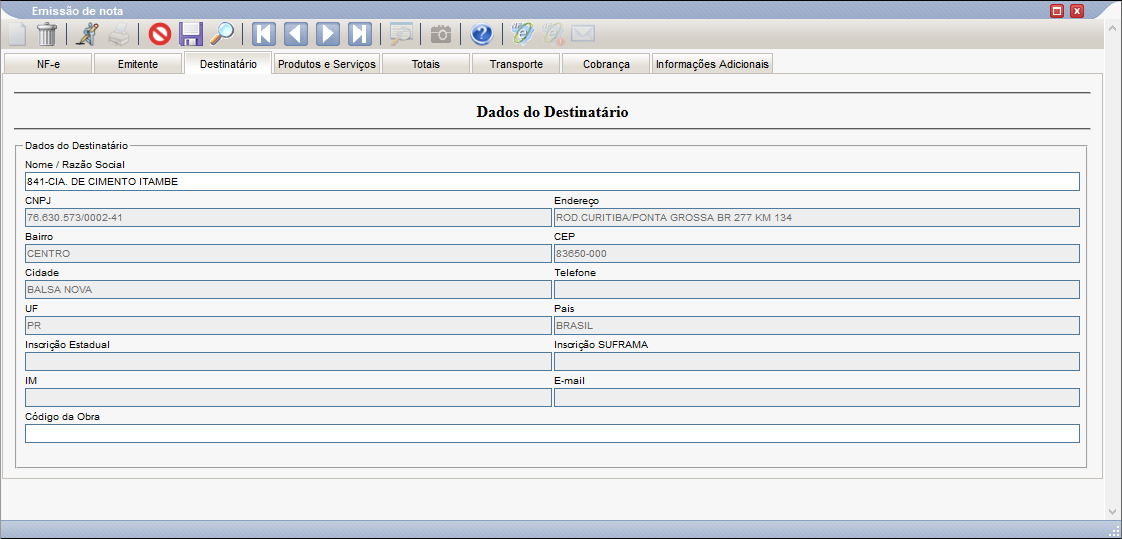Click the E-mail field
This screenshot has height=539, width=1122.
click(x=816, y=397)
